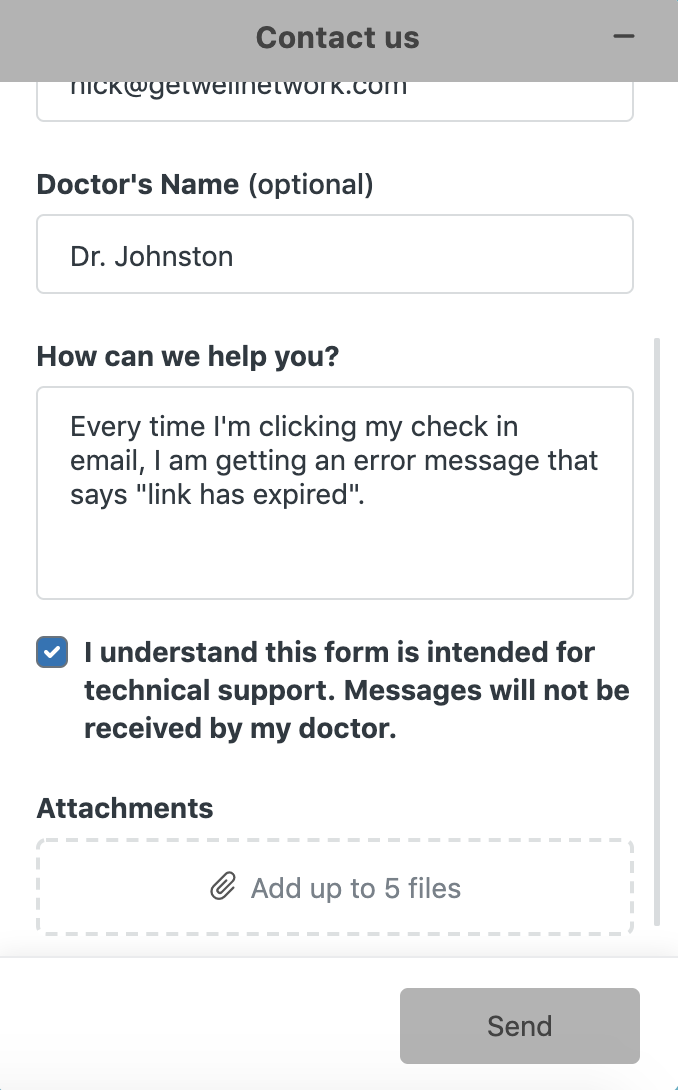This screenshot has height=1090, width=678.
Task: Uncheck the technical support acknowledgment checkbox
Action: [52, 652]
